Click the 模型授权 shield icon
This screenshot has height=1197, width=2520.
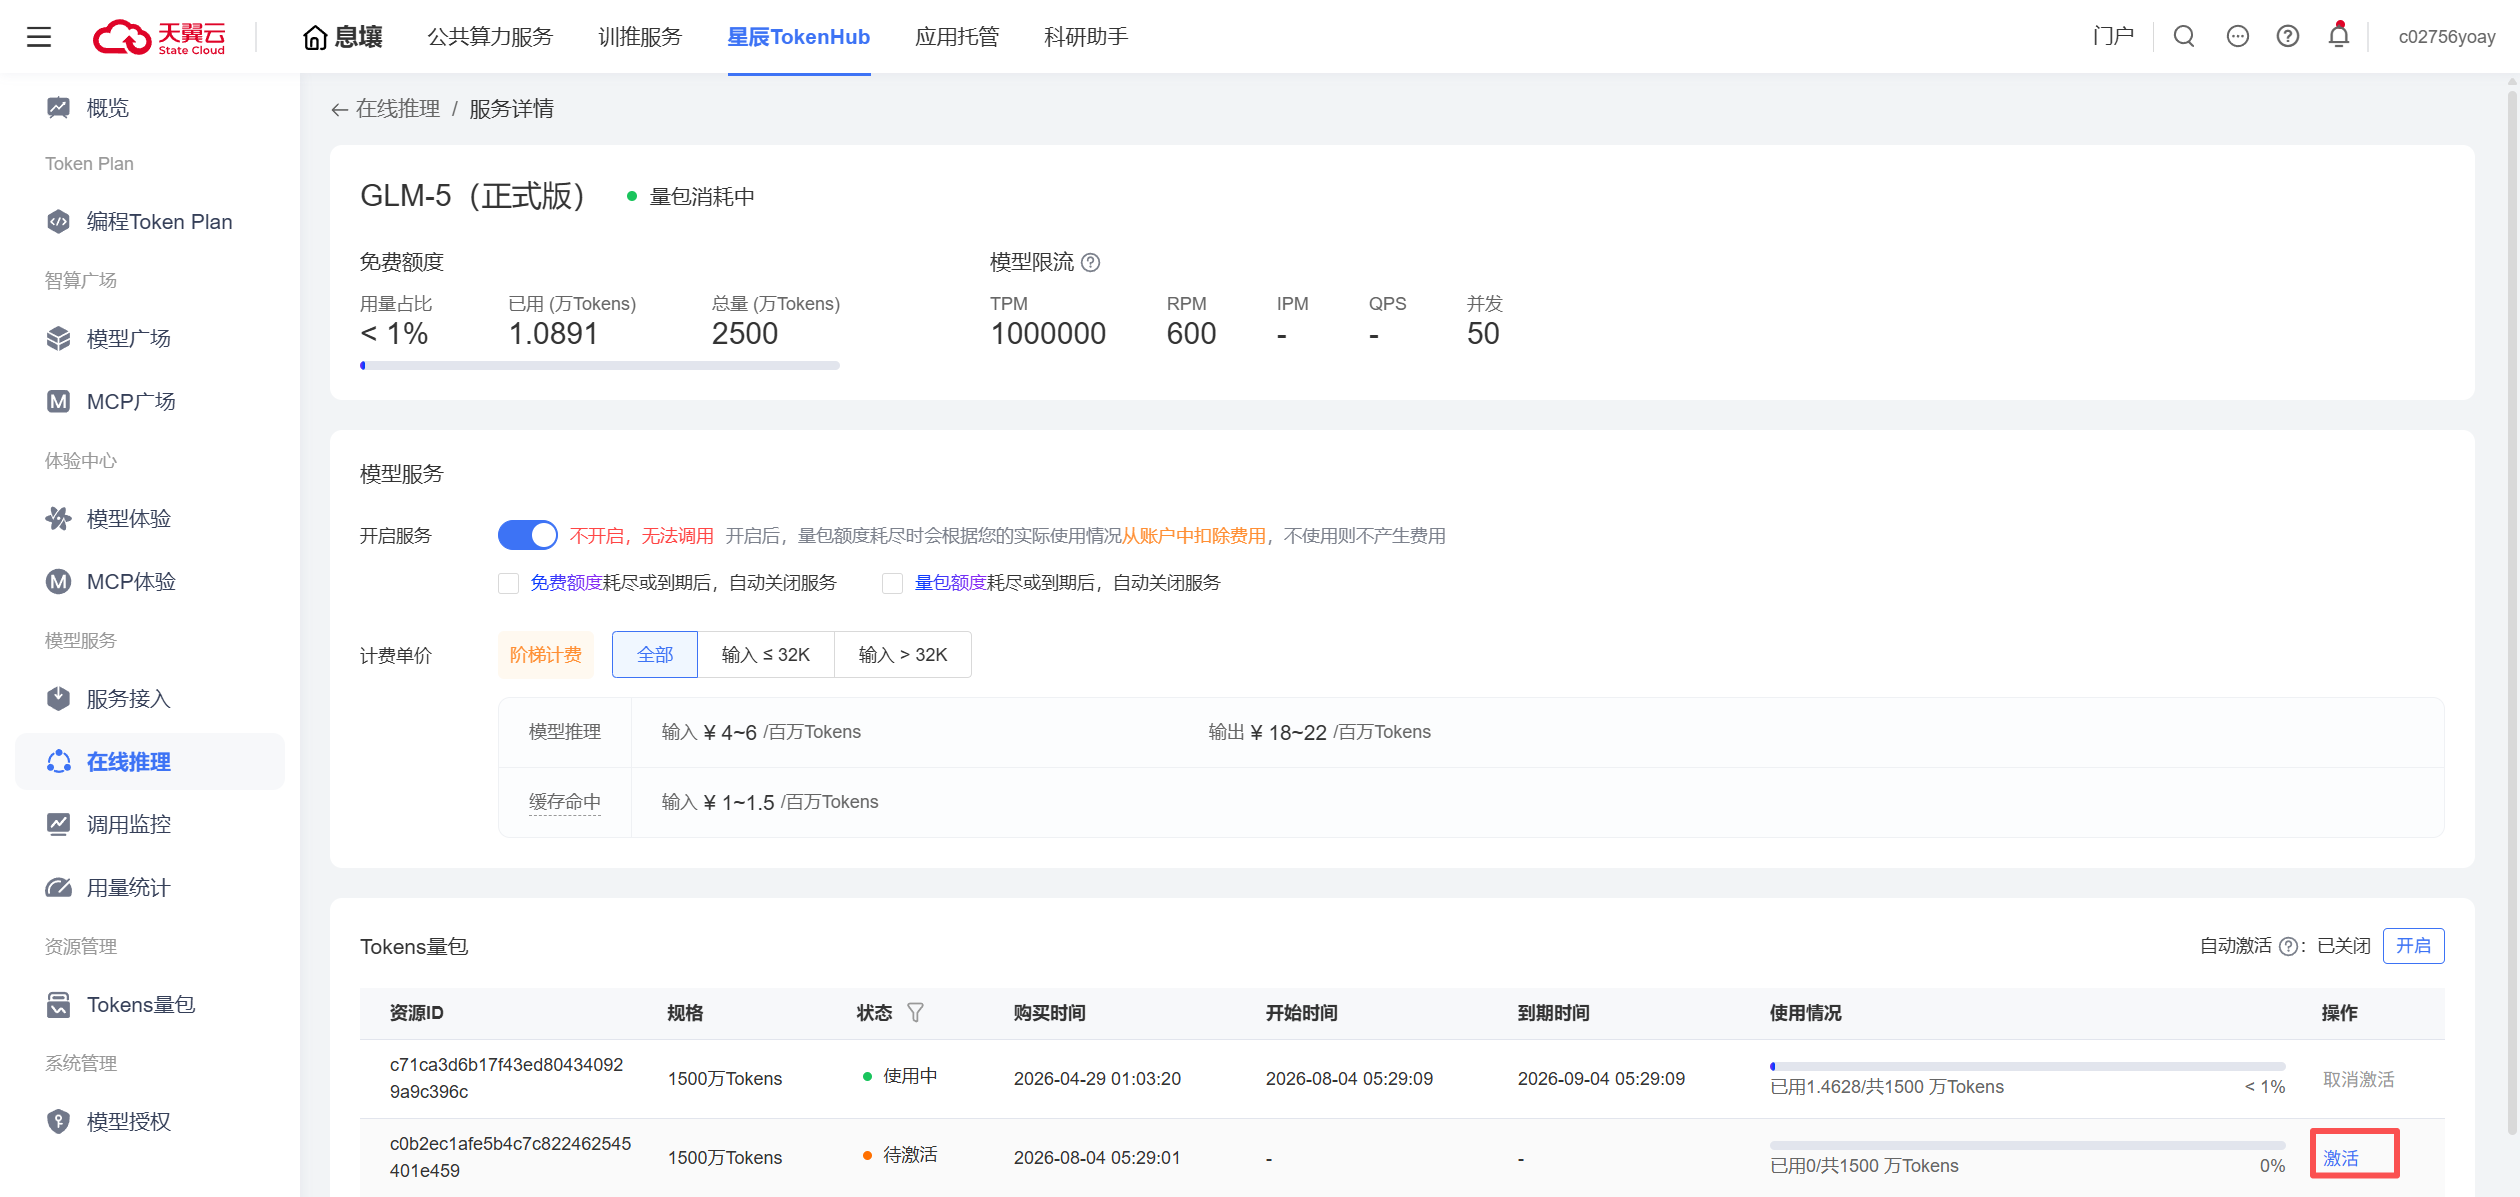(x=58, y=1122)
